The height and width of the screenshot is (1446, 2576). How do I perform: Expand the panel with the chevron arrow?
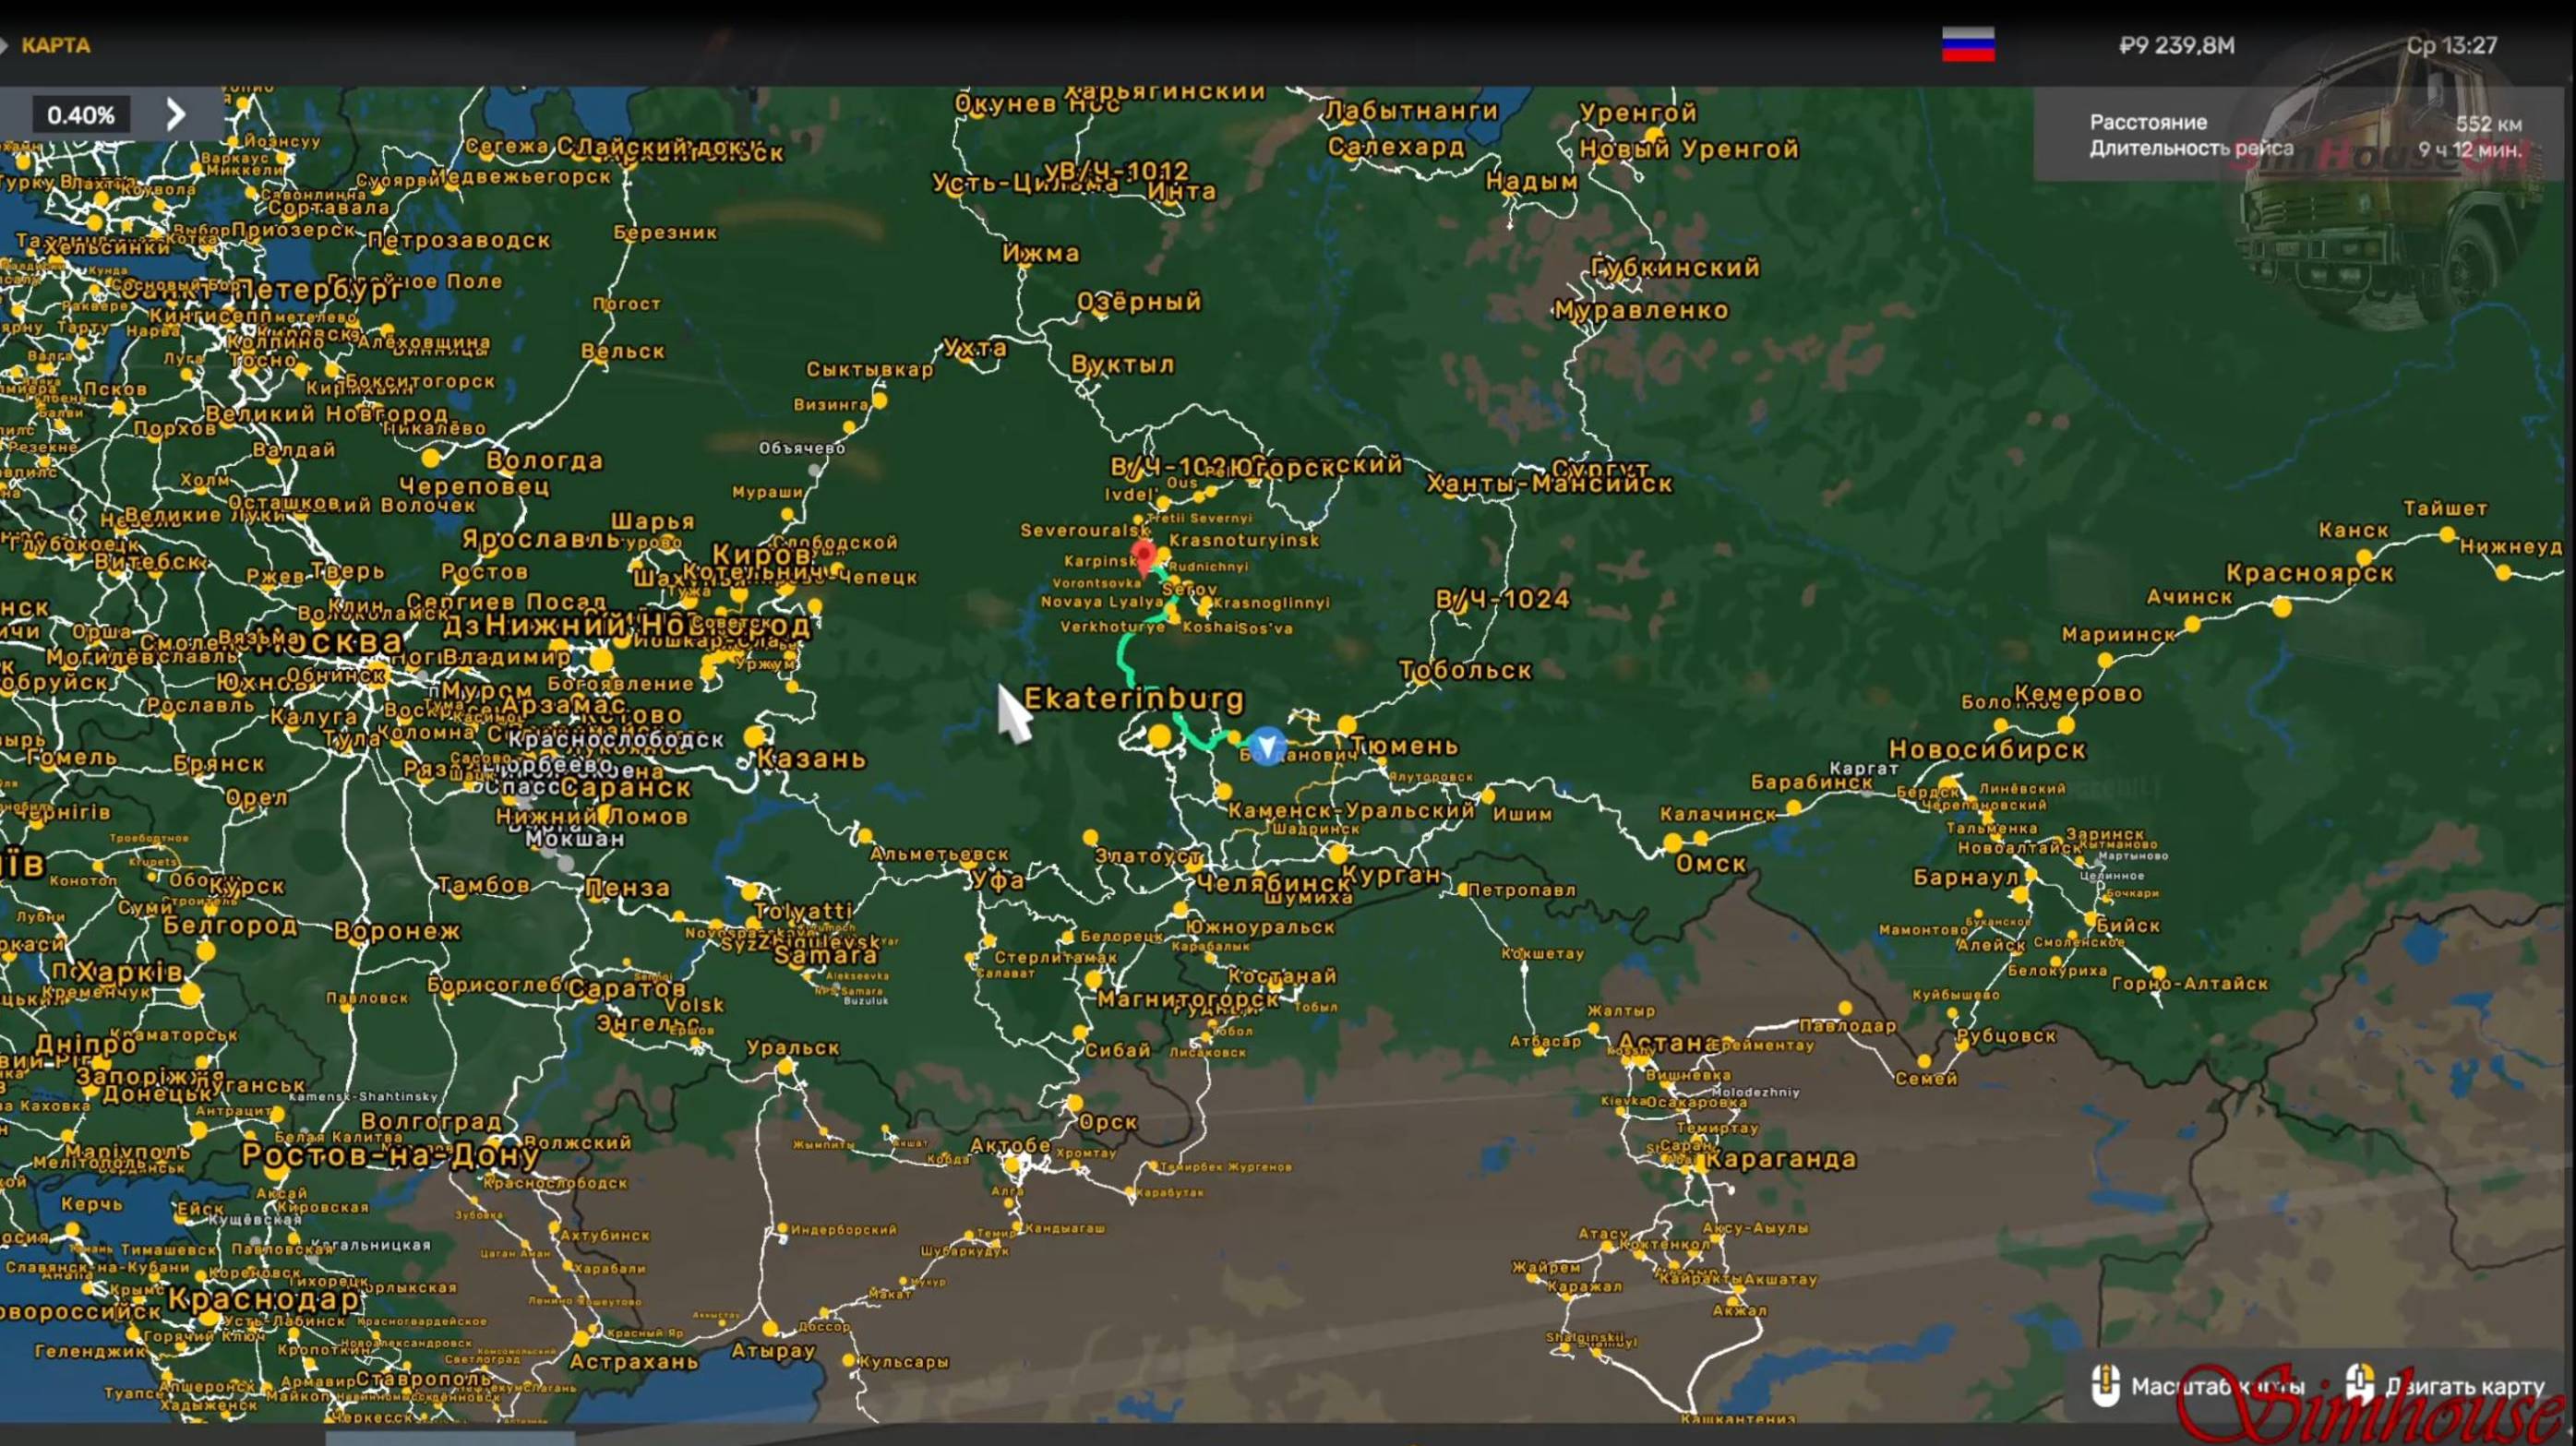pos(176,115)
